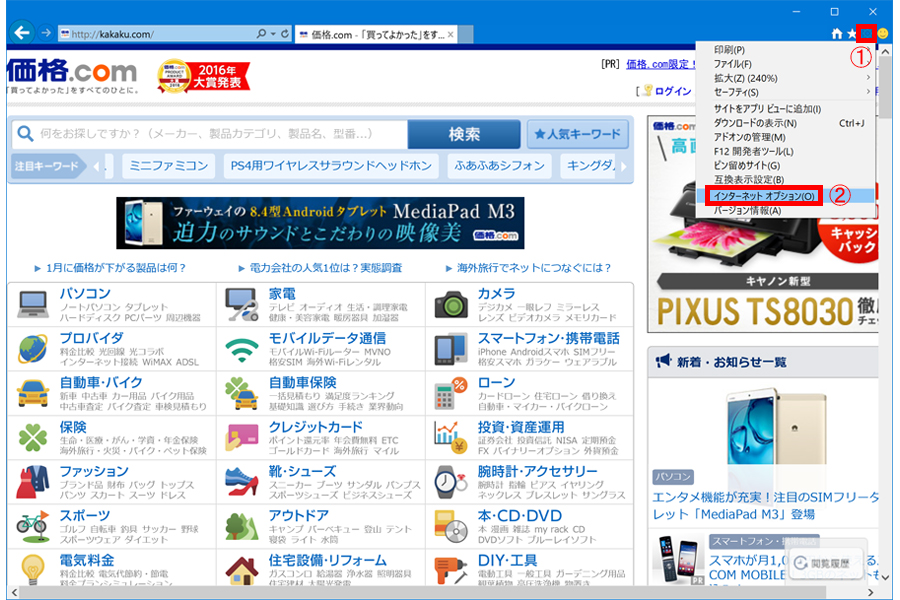Expand the 拡大(Z) zoom submenu
The image size is (900, 600).
787,78
